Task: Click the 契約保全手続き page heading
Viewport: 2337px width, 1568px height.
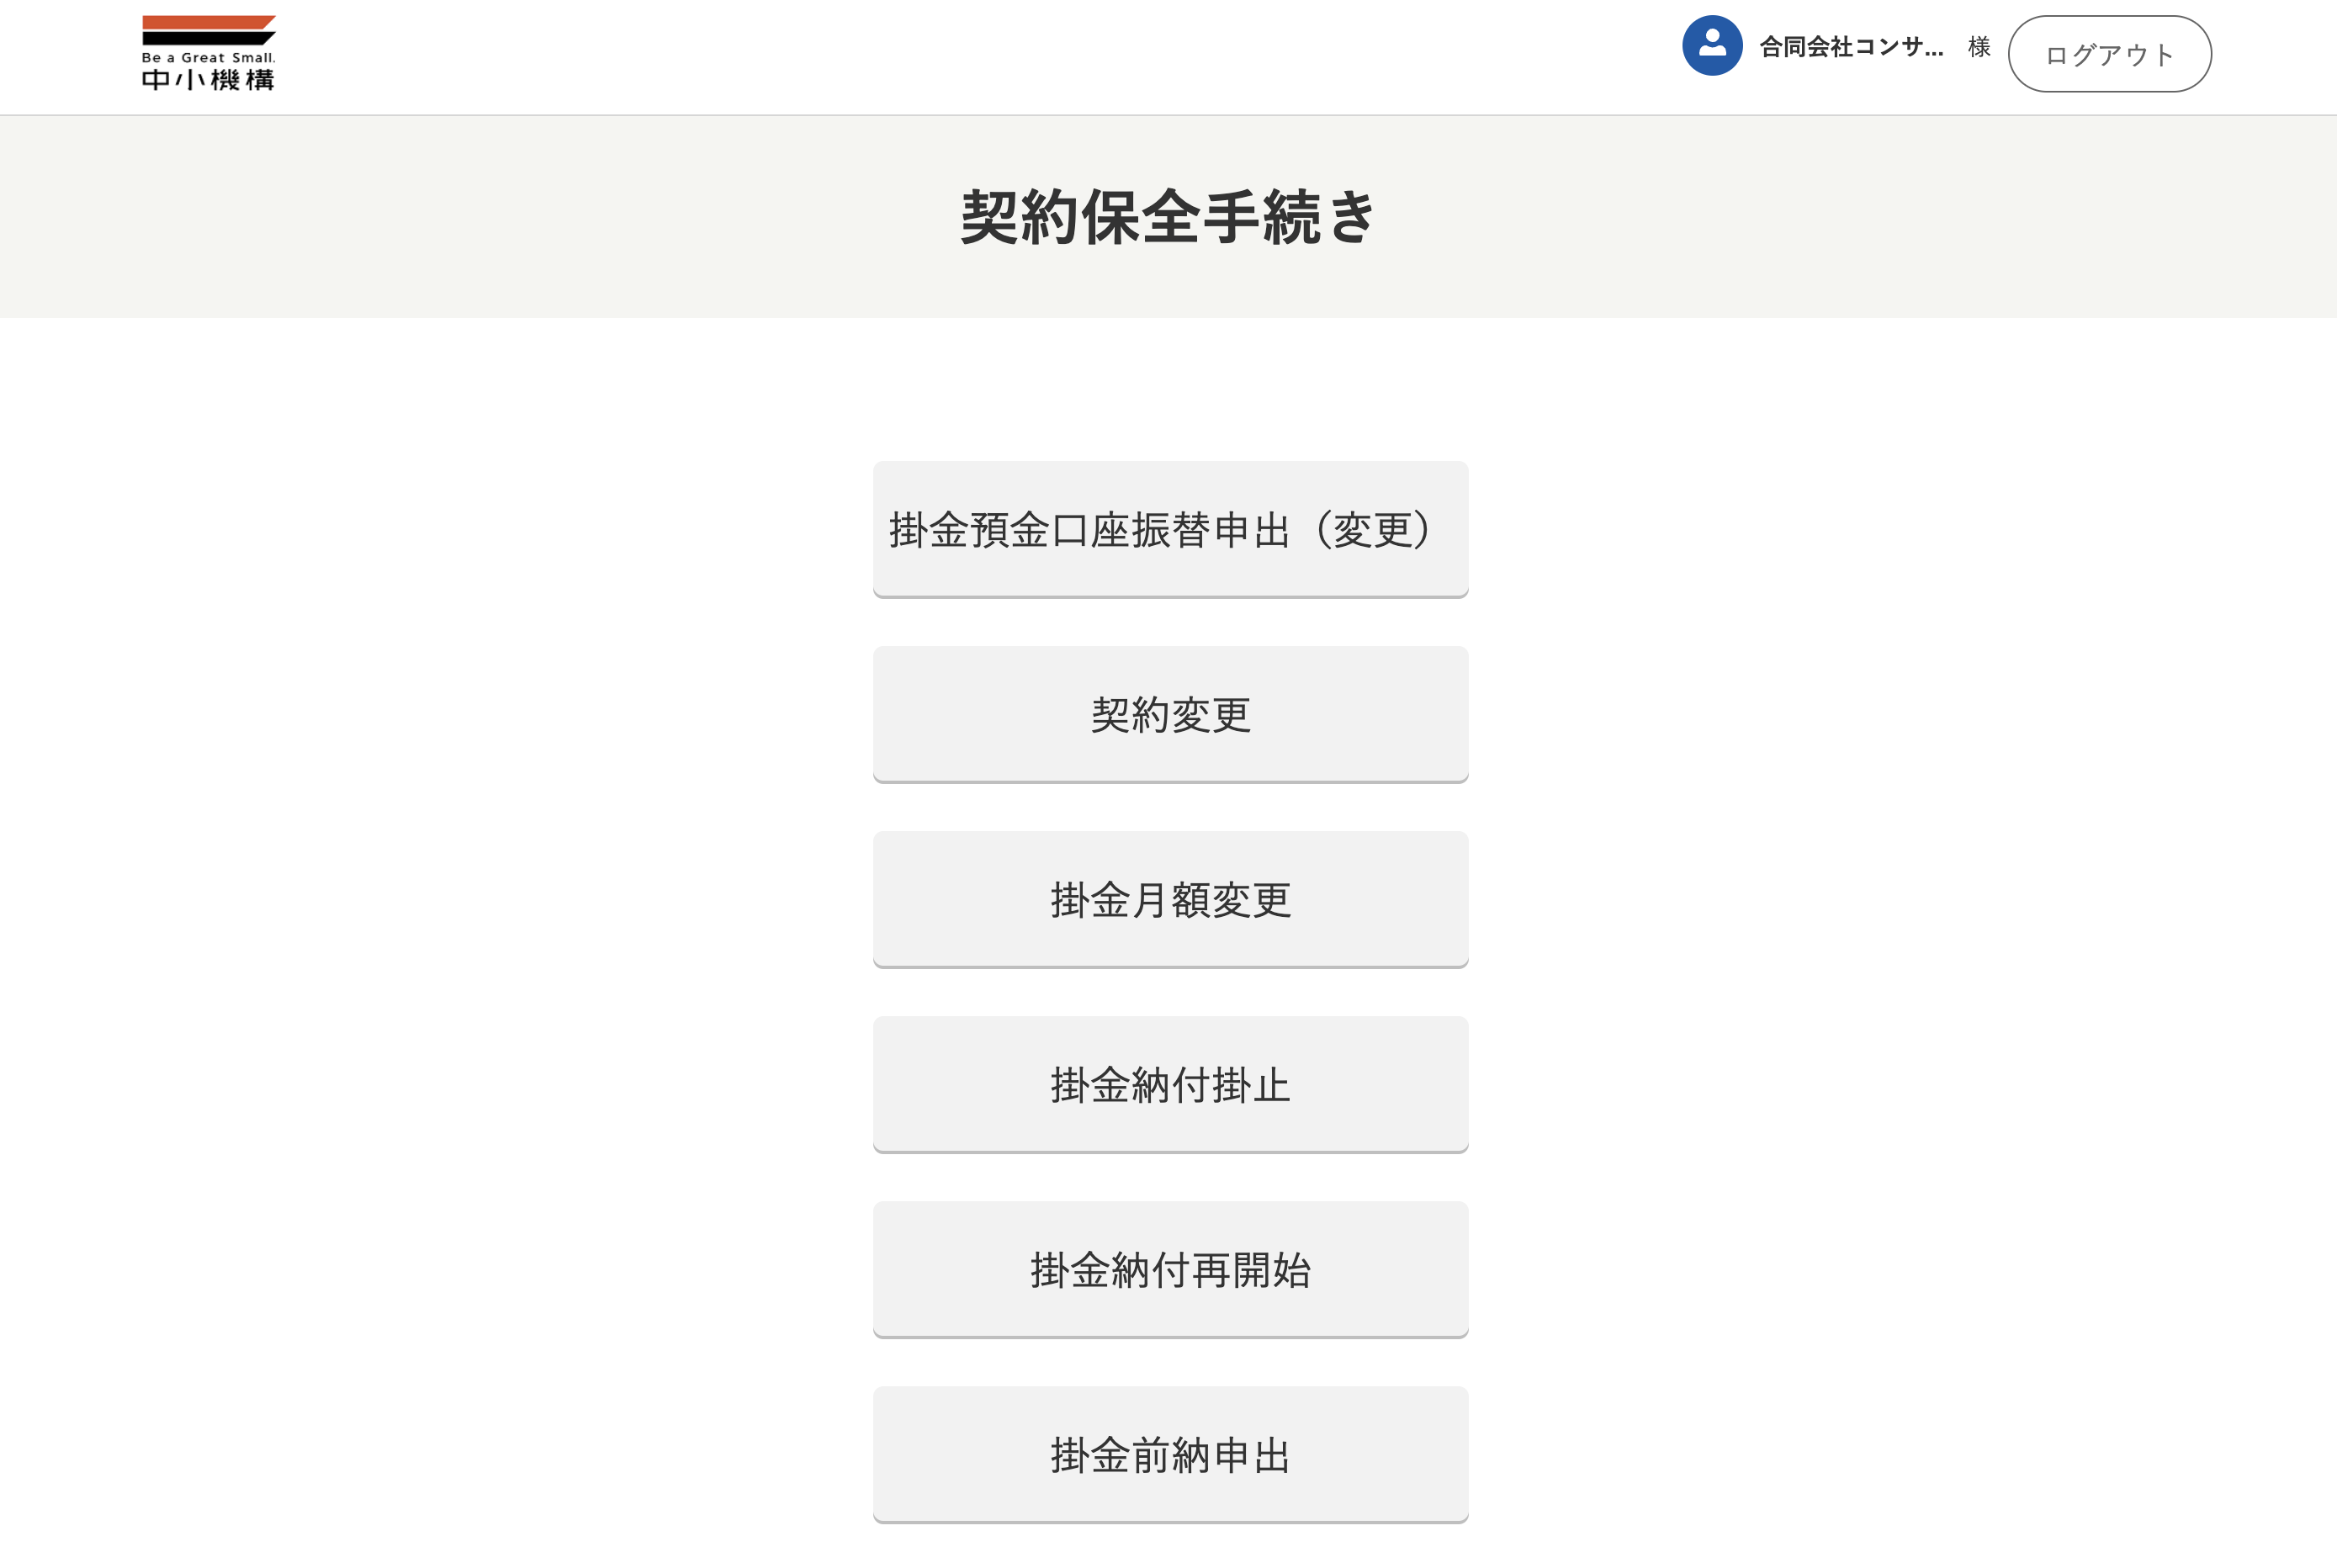Action: coord(1168,216)
